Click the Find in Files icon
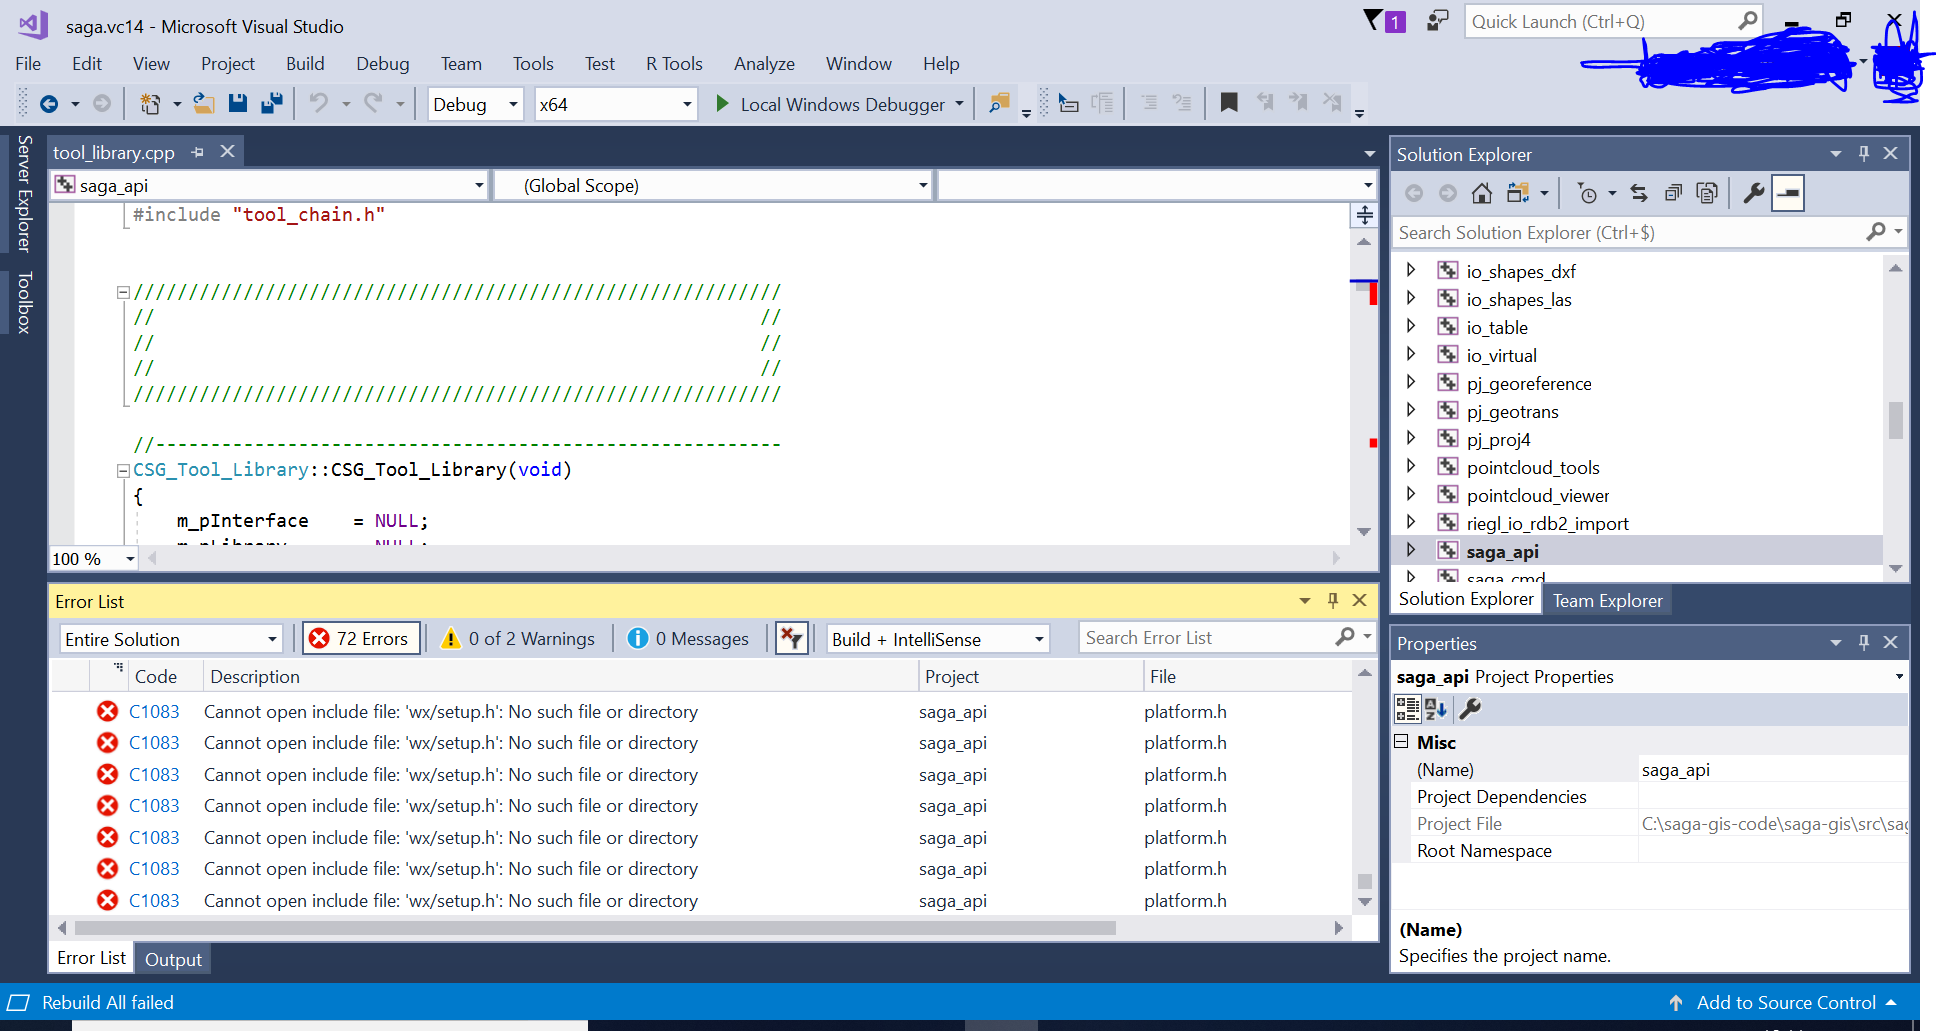This screenshot has width=1936, height=1031. (x=998, y=103)
